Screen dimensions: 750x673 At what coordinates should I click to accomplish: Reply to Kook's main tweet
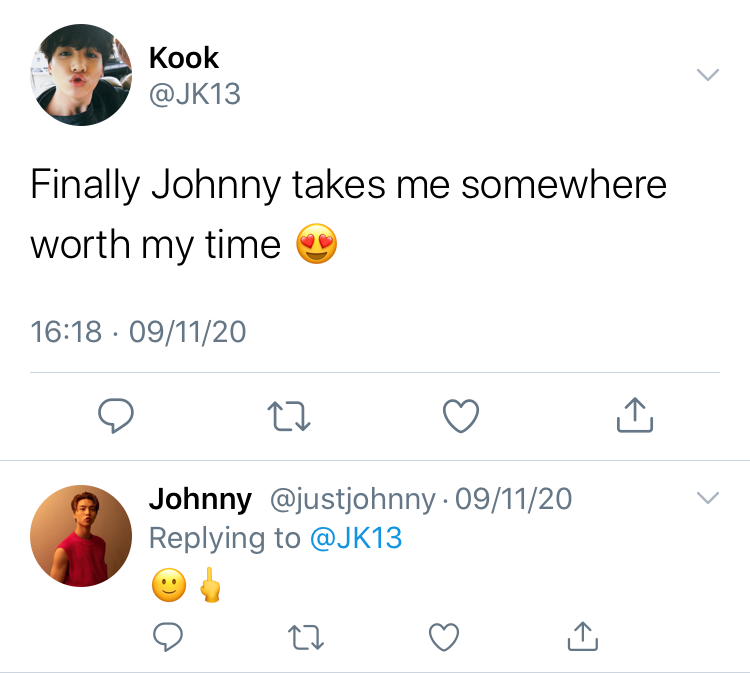pos(116,416)
